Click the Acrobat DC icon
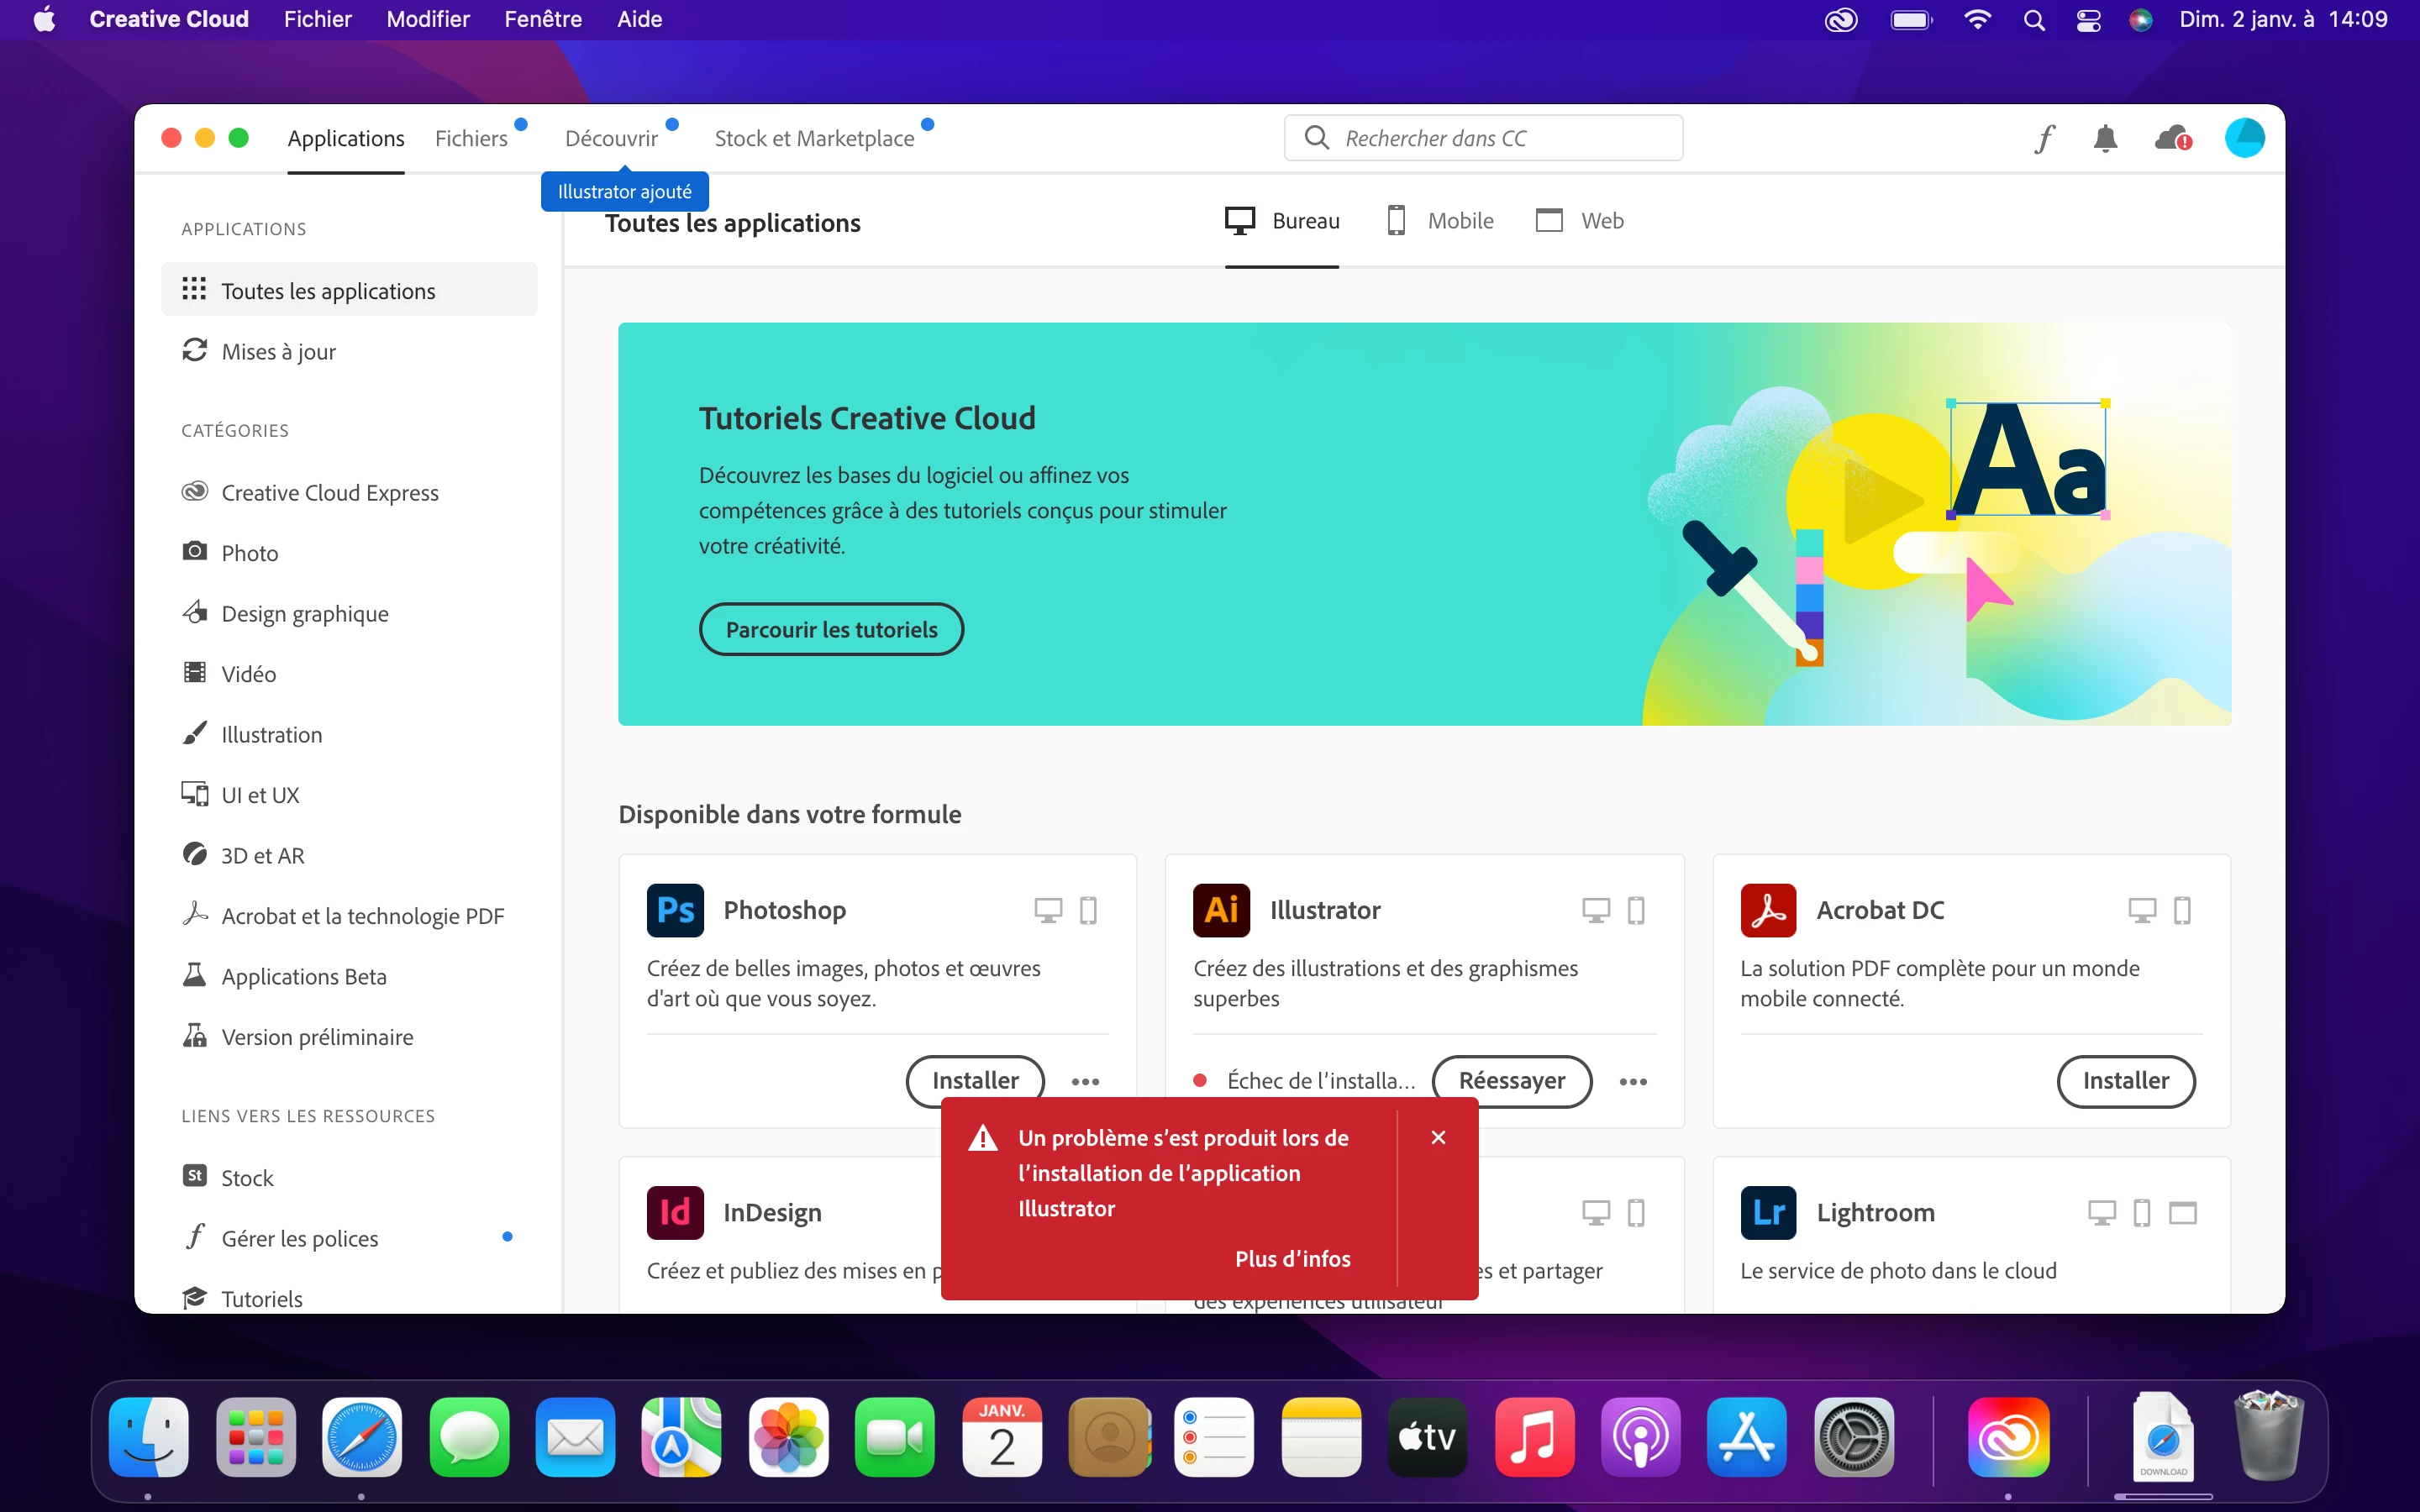 pos(1768,910)
